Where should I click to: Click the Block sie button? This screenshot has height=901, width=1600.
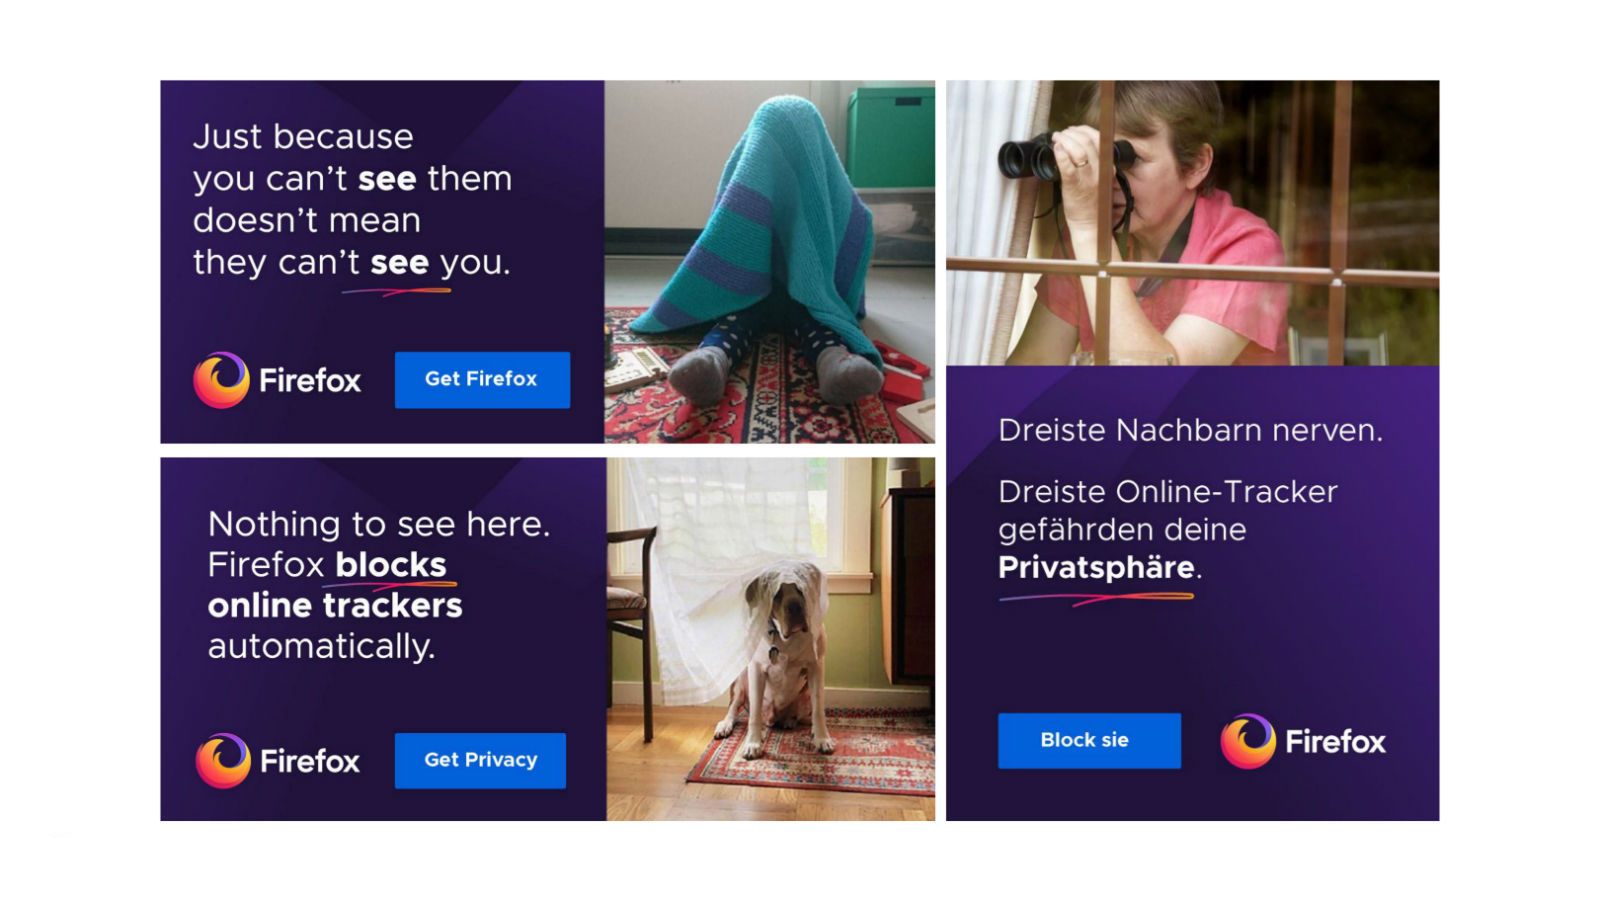1089,740
